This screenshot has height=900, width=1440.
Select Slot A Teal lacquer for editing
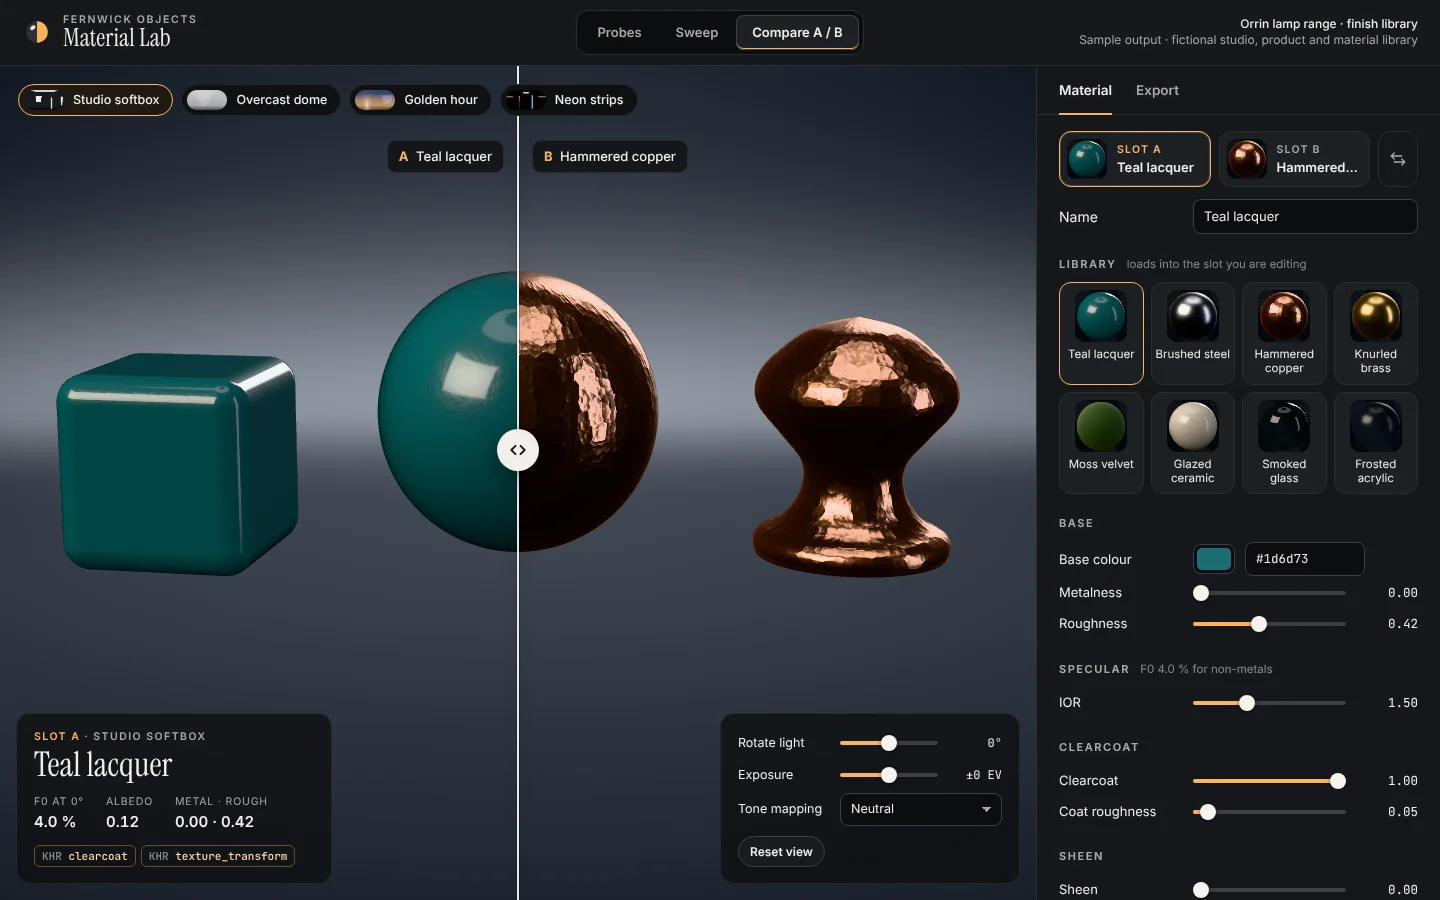pyautogui.click(x=1135, y=159)
